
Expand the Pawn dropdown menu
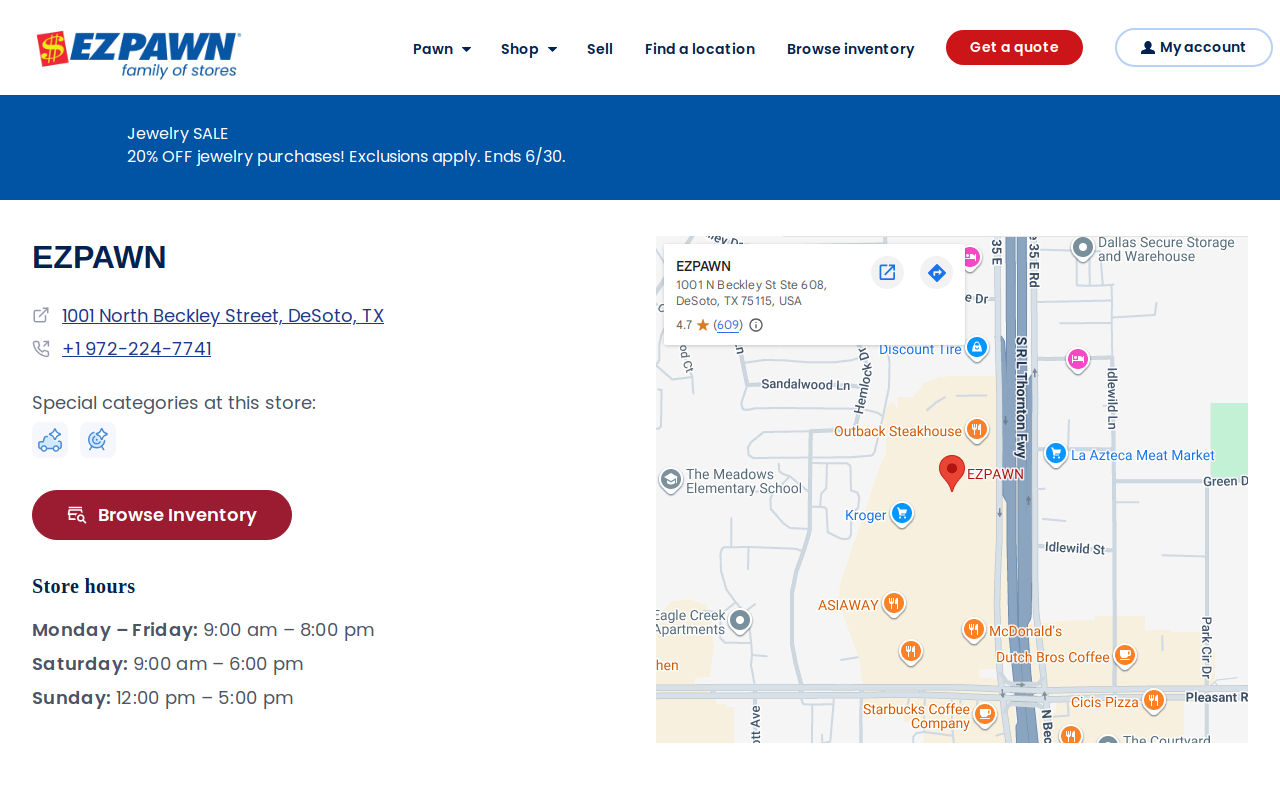click(442, 49)
